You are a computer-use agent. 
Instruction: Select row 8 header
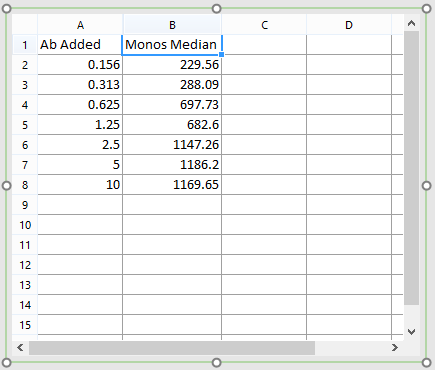point(25,185)
